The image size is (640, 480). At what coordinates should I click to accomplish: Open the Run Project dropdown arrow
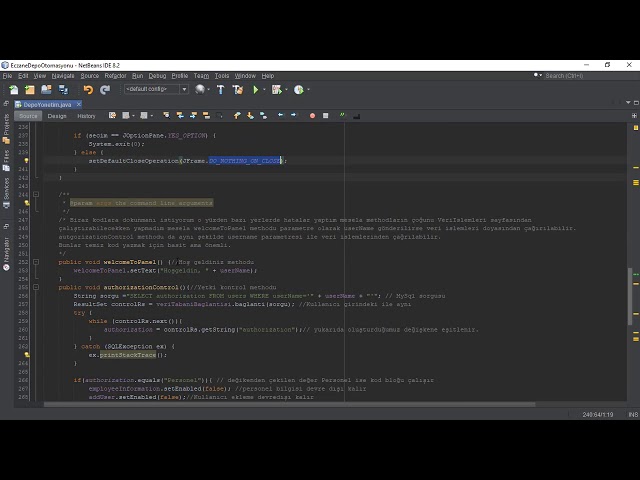coord(264,89)
